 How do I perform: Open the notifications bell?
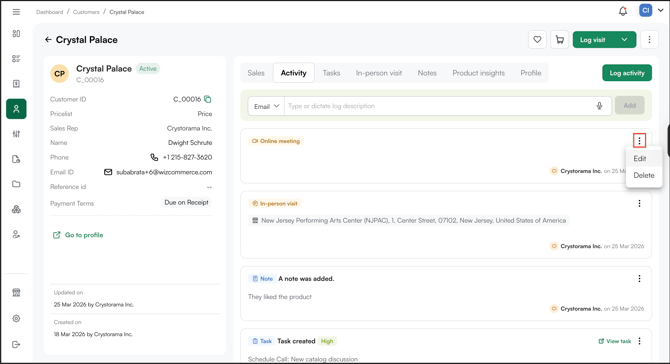point(623,11)
